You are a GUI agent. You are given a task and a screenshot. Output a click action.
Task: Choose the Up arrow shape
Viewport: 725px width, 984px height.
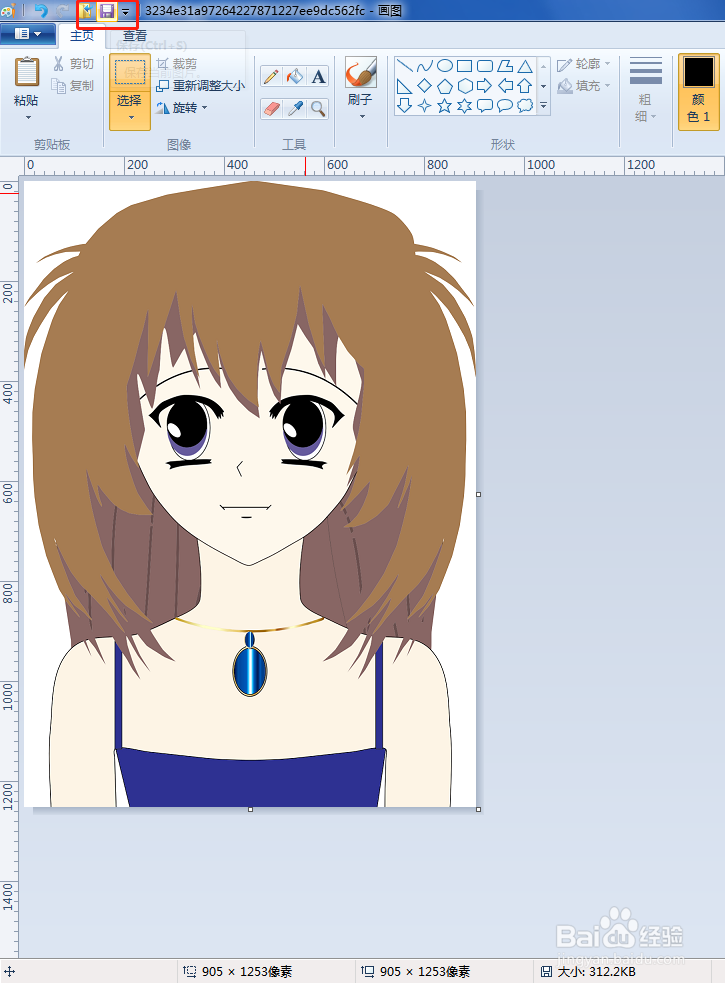[x=525, y=86]
